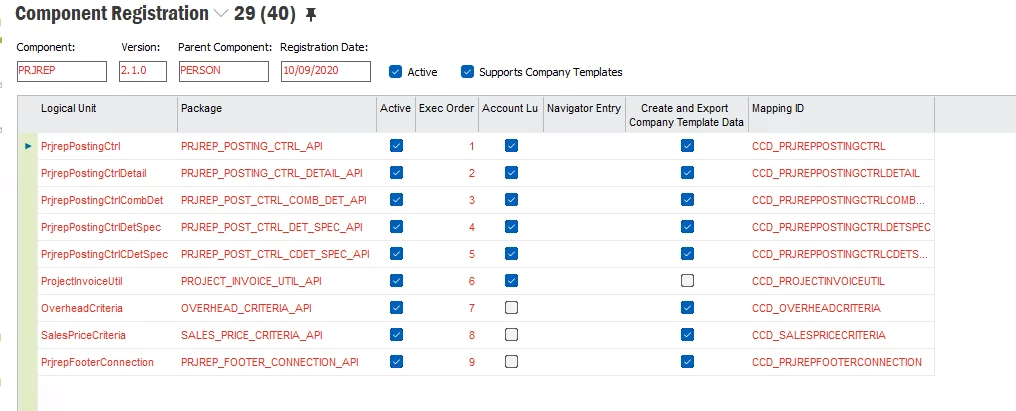Expand the Component Registration title dropdown chevron
The width and height of the screenshot is (1016, 411).
pyautogui.click(x=219, y=14)
